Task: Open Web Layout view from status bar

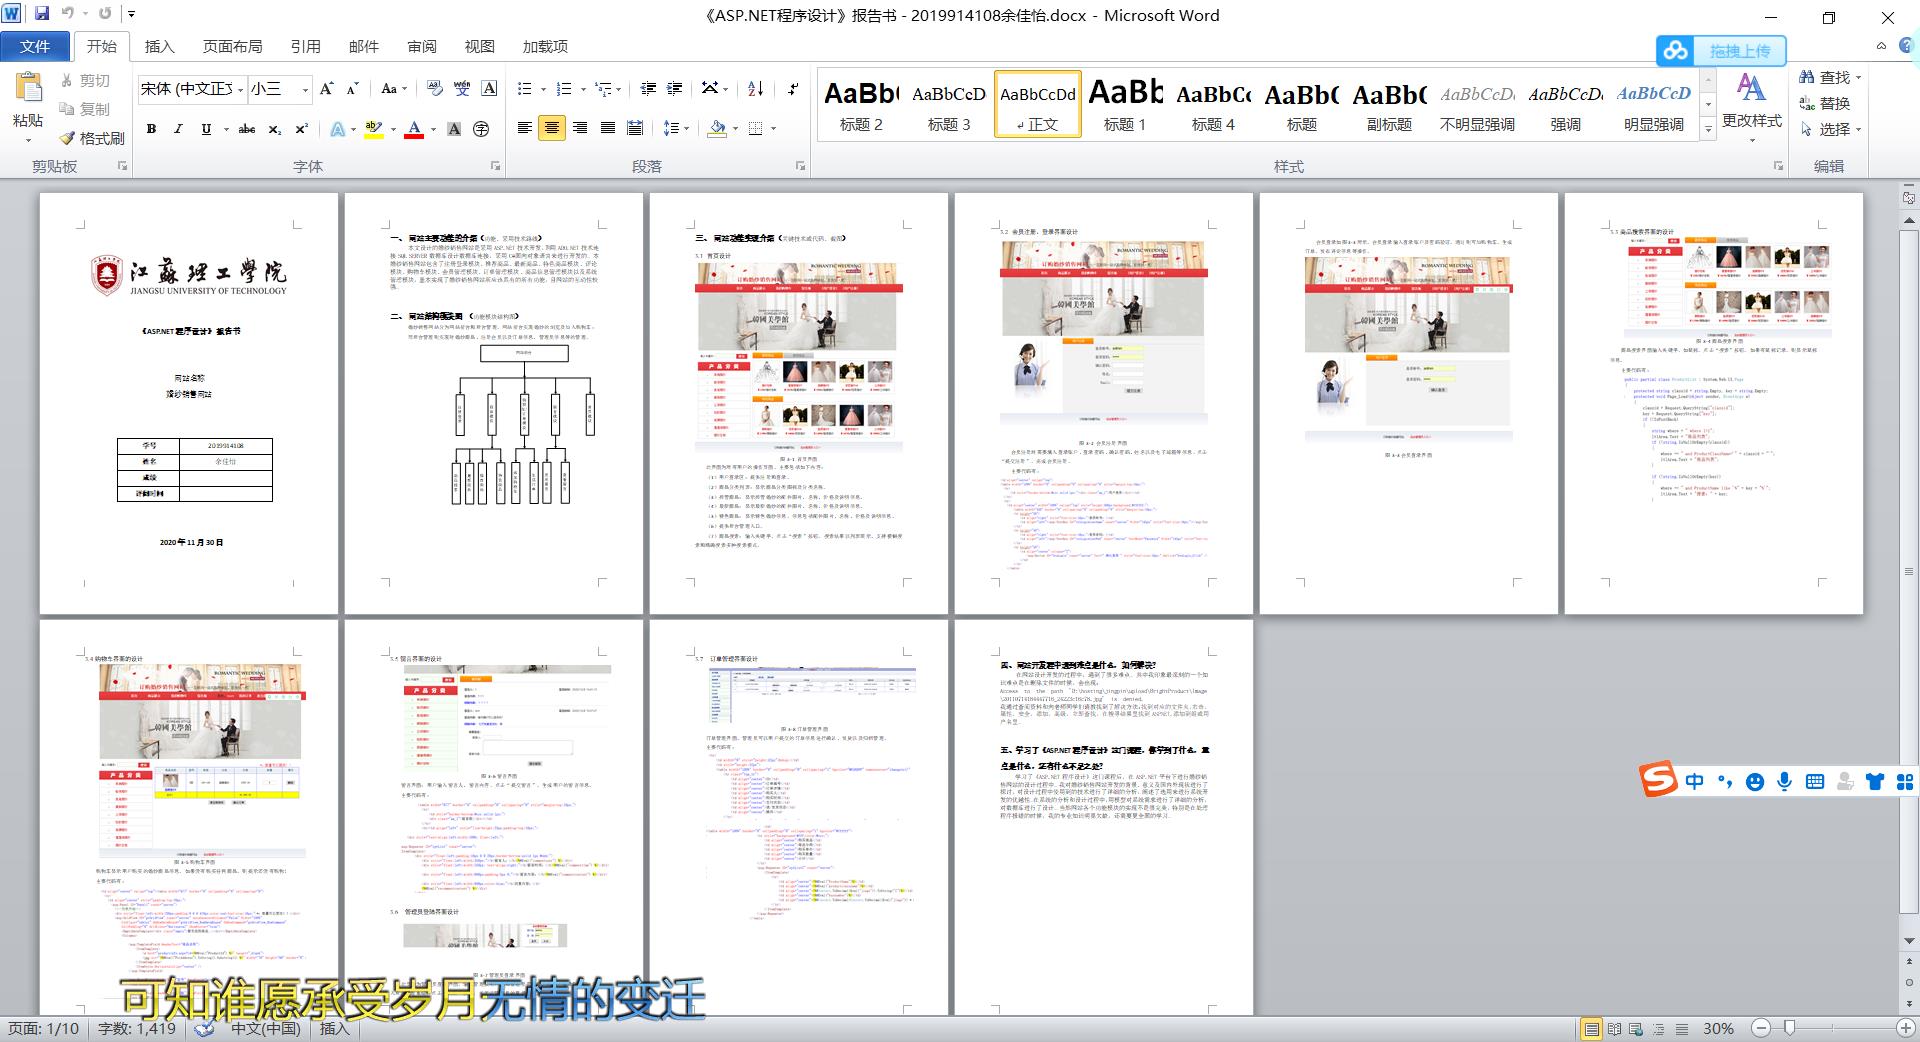Action: [1636, 1029]
